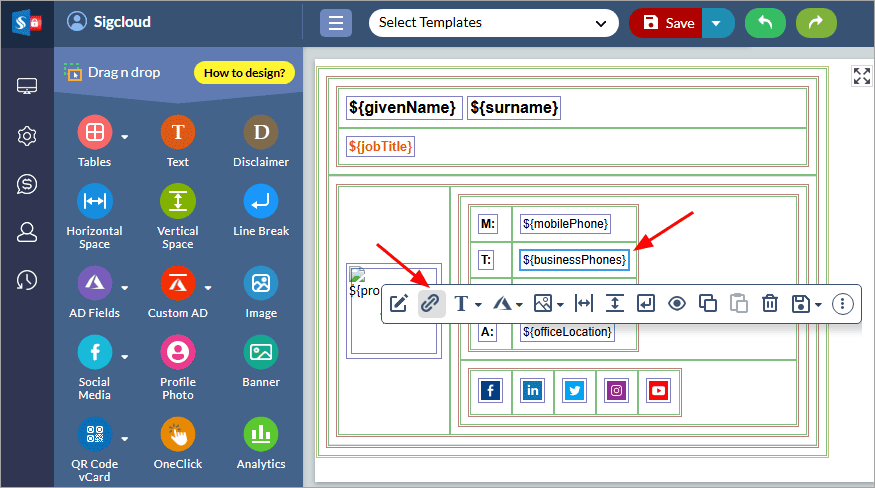This screenshot has width=875, height=488.
Task: Toggle fullscreen editor view
Action: click(x=861, y=77)
